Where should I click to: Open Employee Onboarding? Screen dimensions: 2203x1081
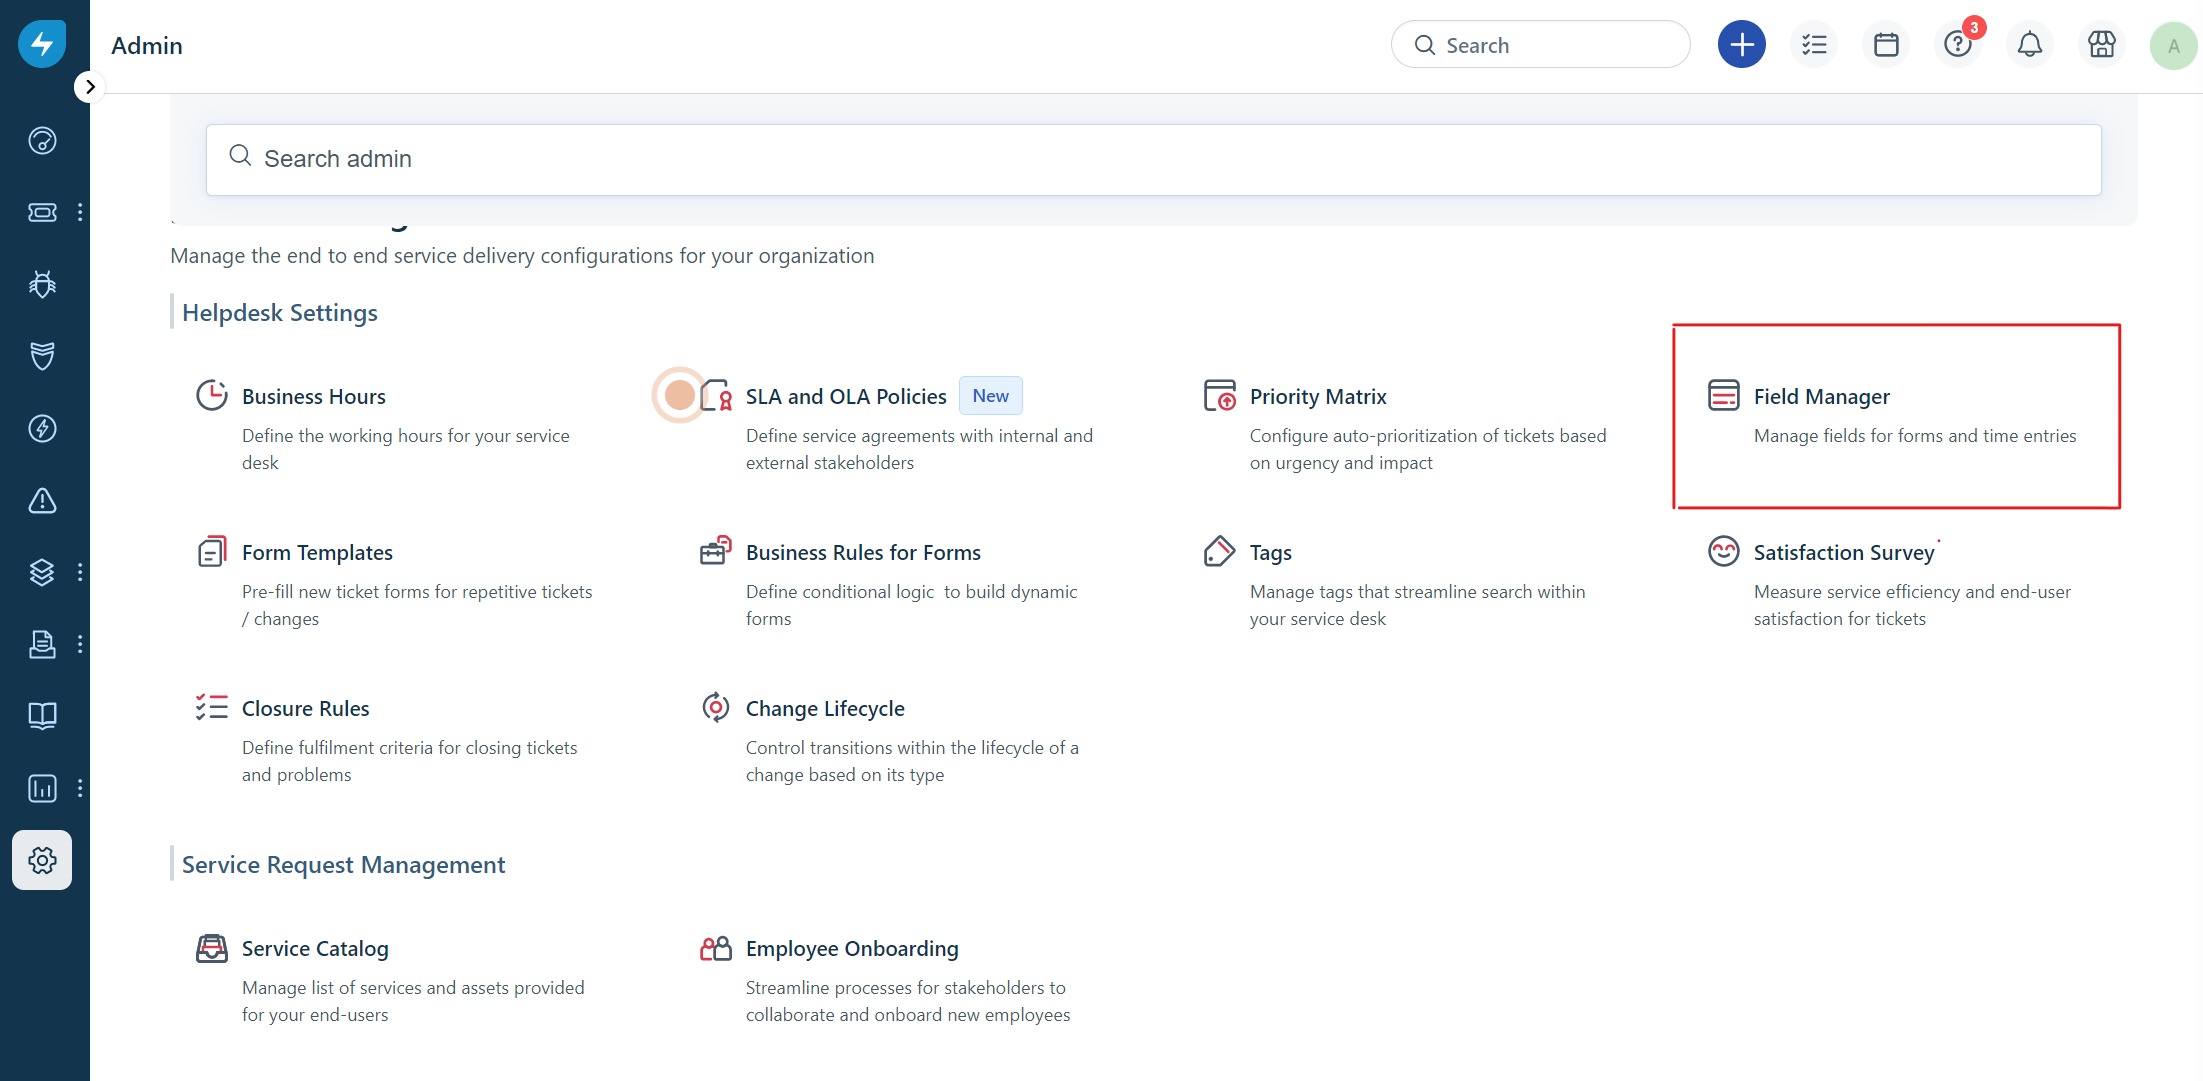click(852, 949)
